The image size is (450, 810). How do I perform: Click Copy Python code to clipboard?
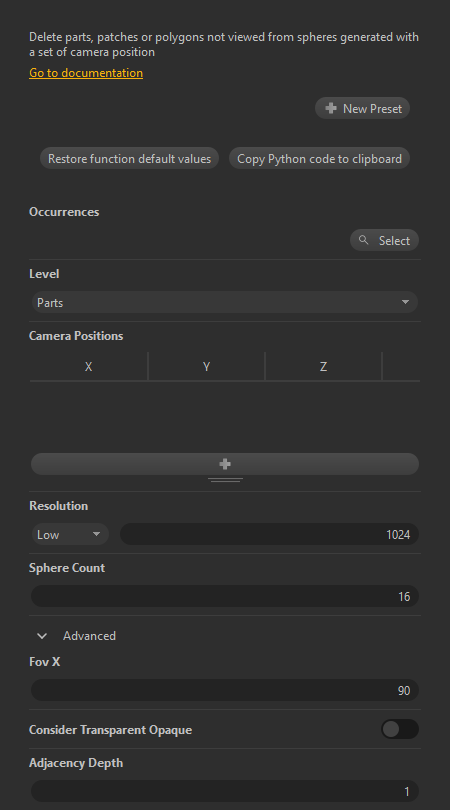pos(319,158)
